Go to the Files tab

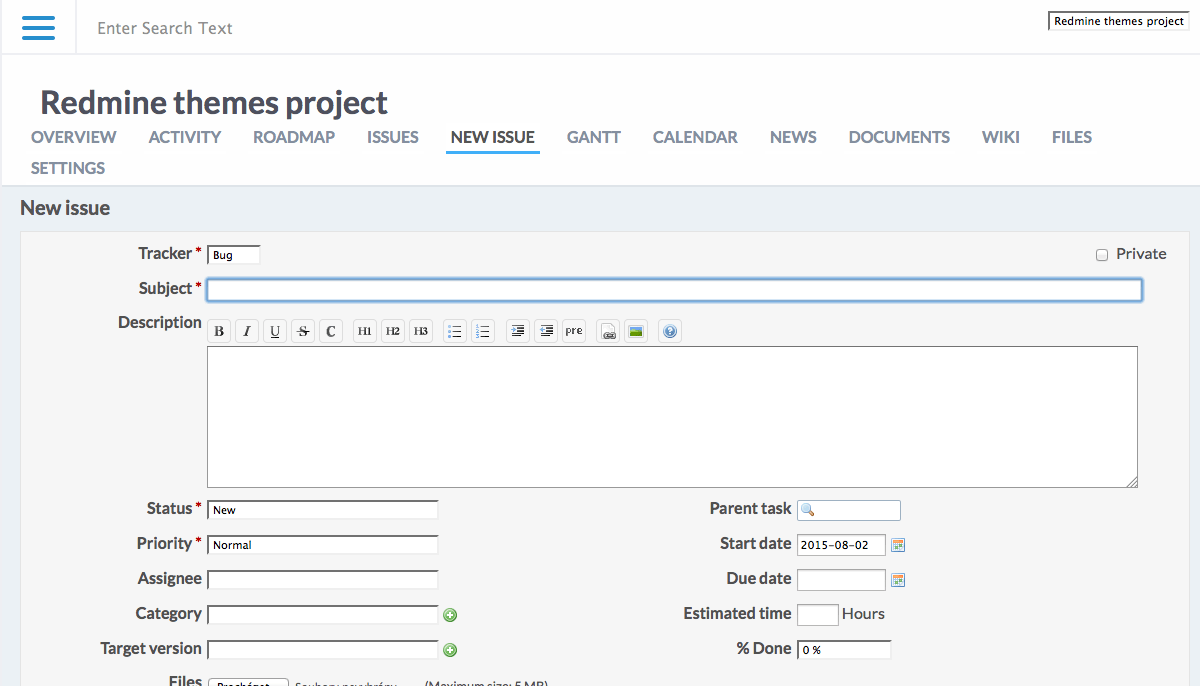pos(1072,137)
